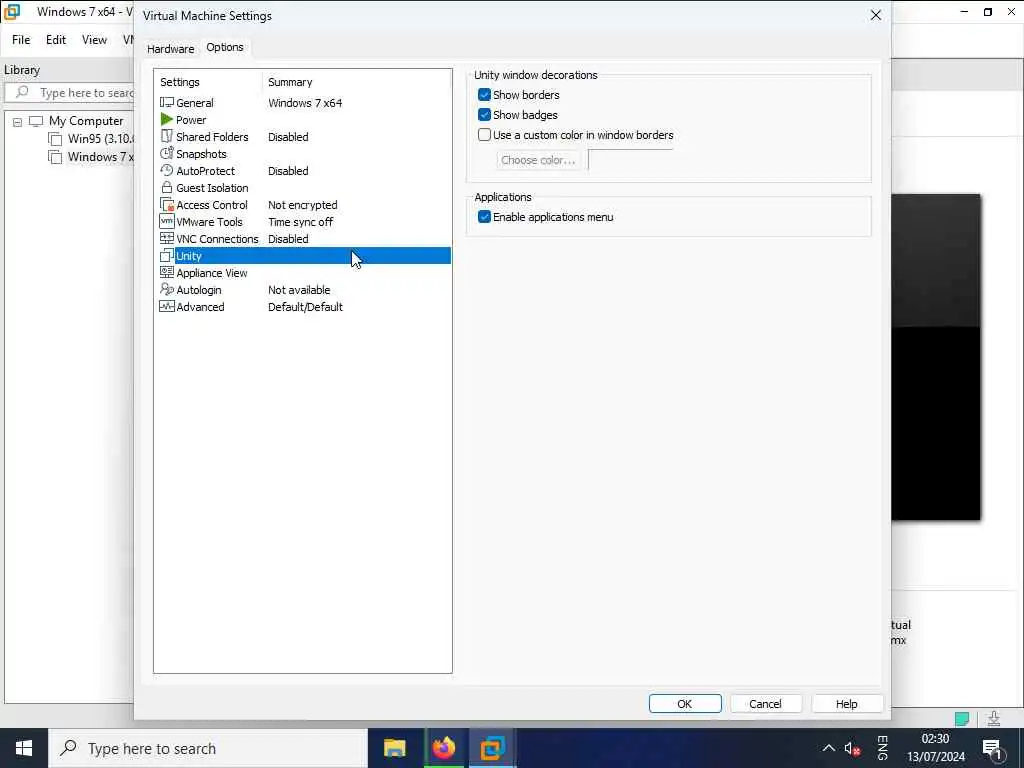Click the 'Default/Default' summary text
This screenshot has height=768, width=1024.
coord(305,306)
